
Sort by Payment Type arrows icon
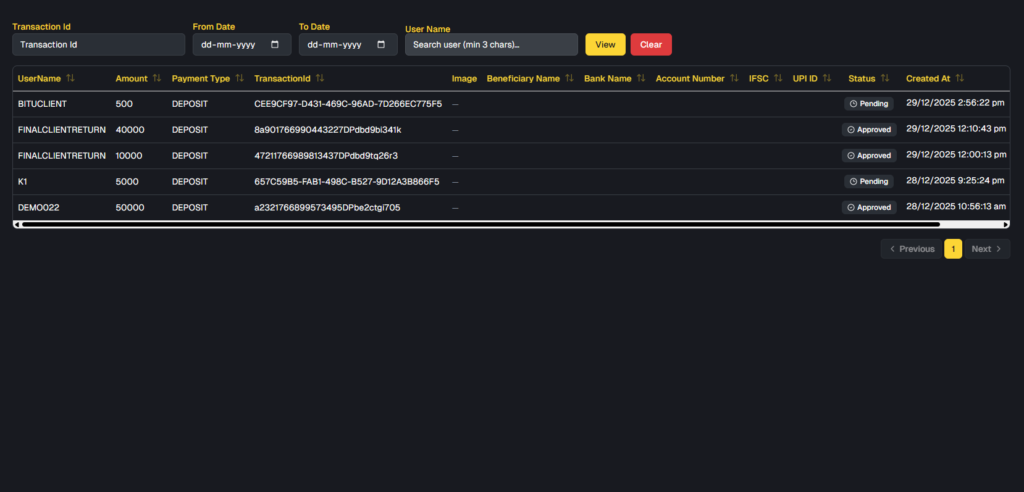coord(240,78)
